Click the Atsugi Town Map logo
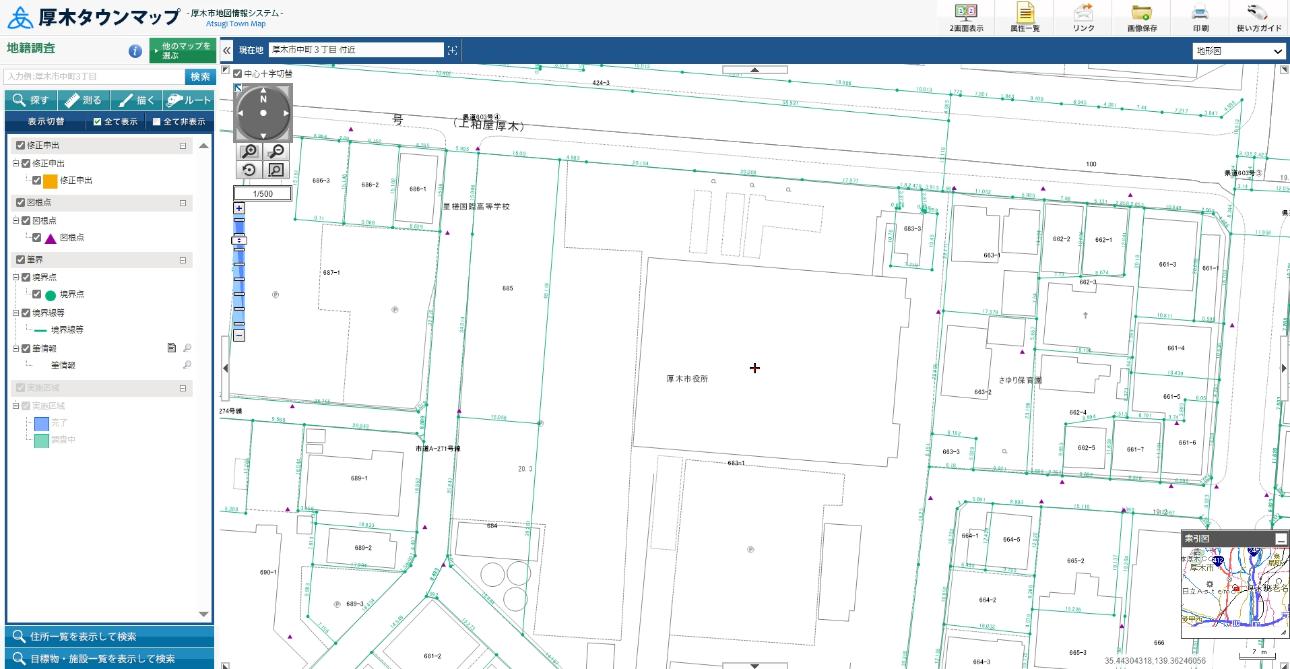Screen dimensions: 1290x669 [95, 18]
